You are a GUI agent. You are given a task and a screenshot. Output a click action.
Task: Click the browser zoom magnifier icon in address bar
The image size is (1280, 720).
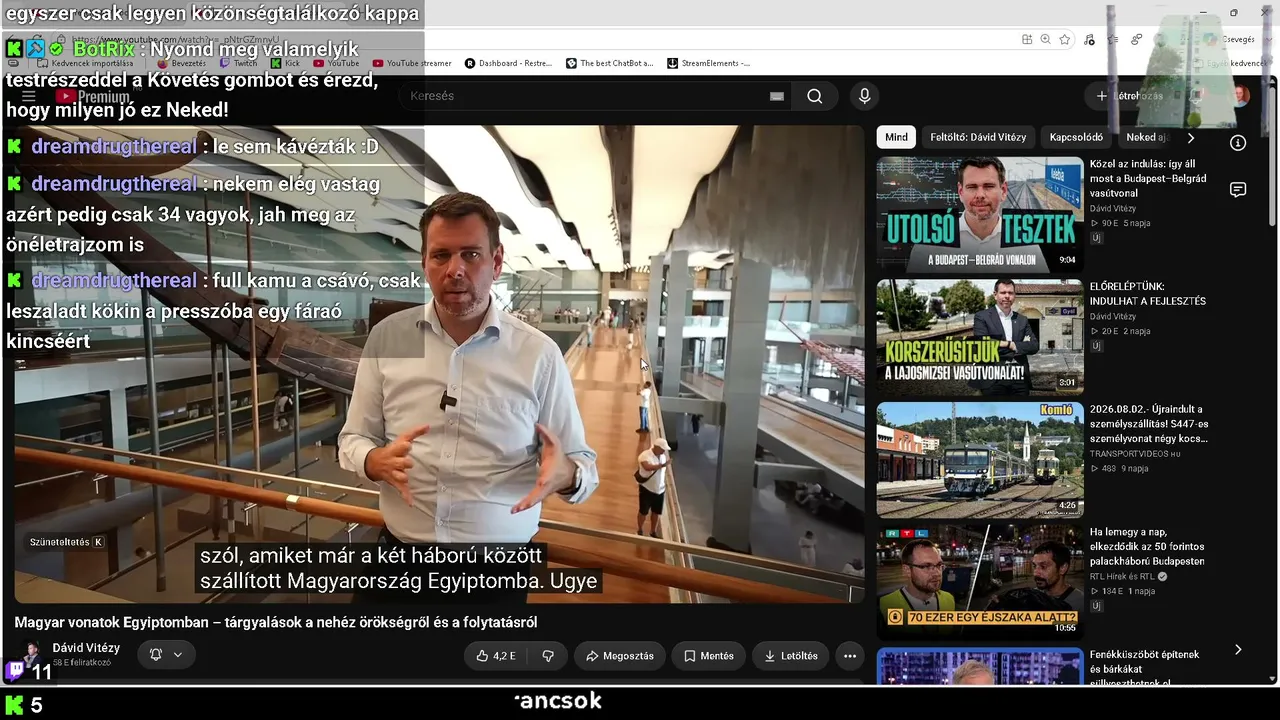(1045, 39)
